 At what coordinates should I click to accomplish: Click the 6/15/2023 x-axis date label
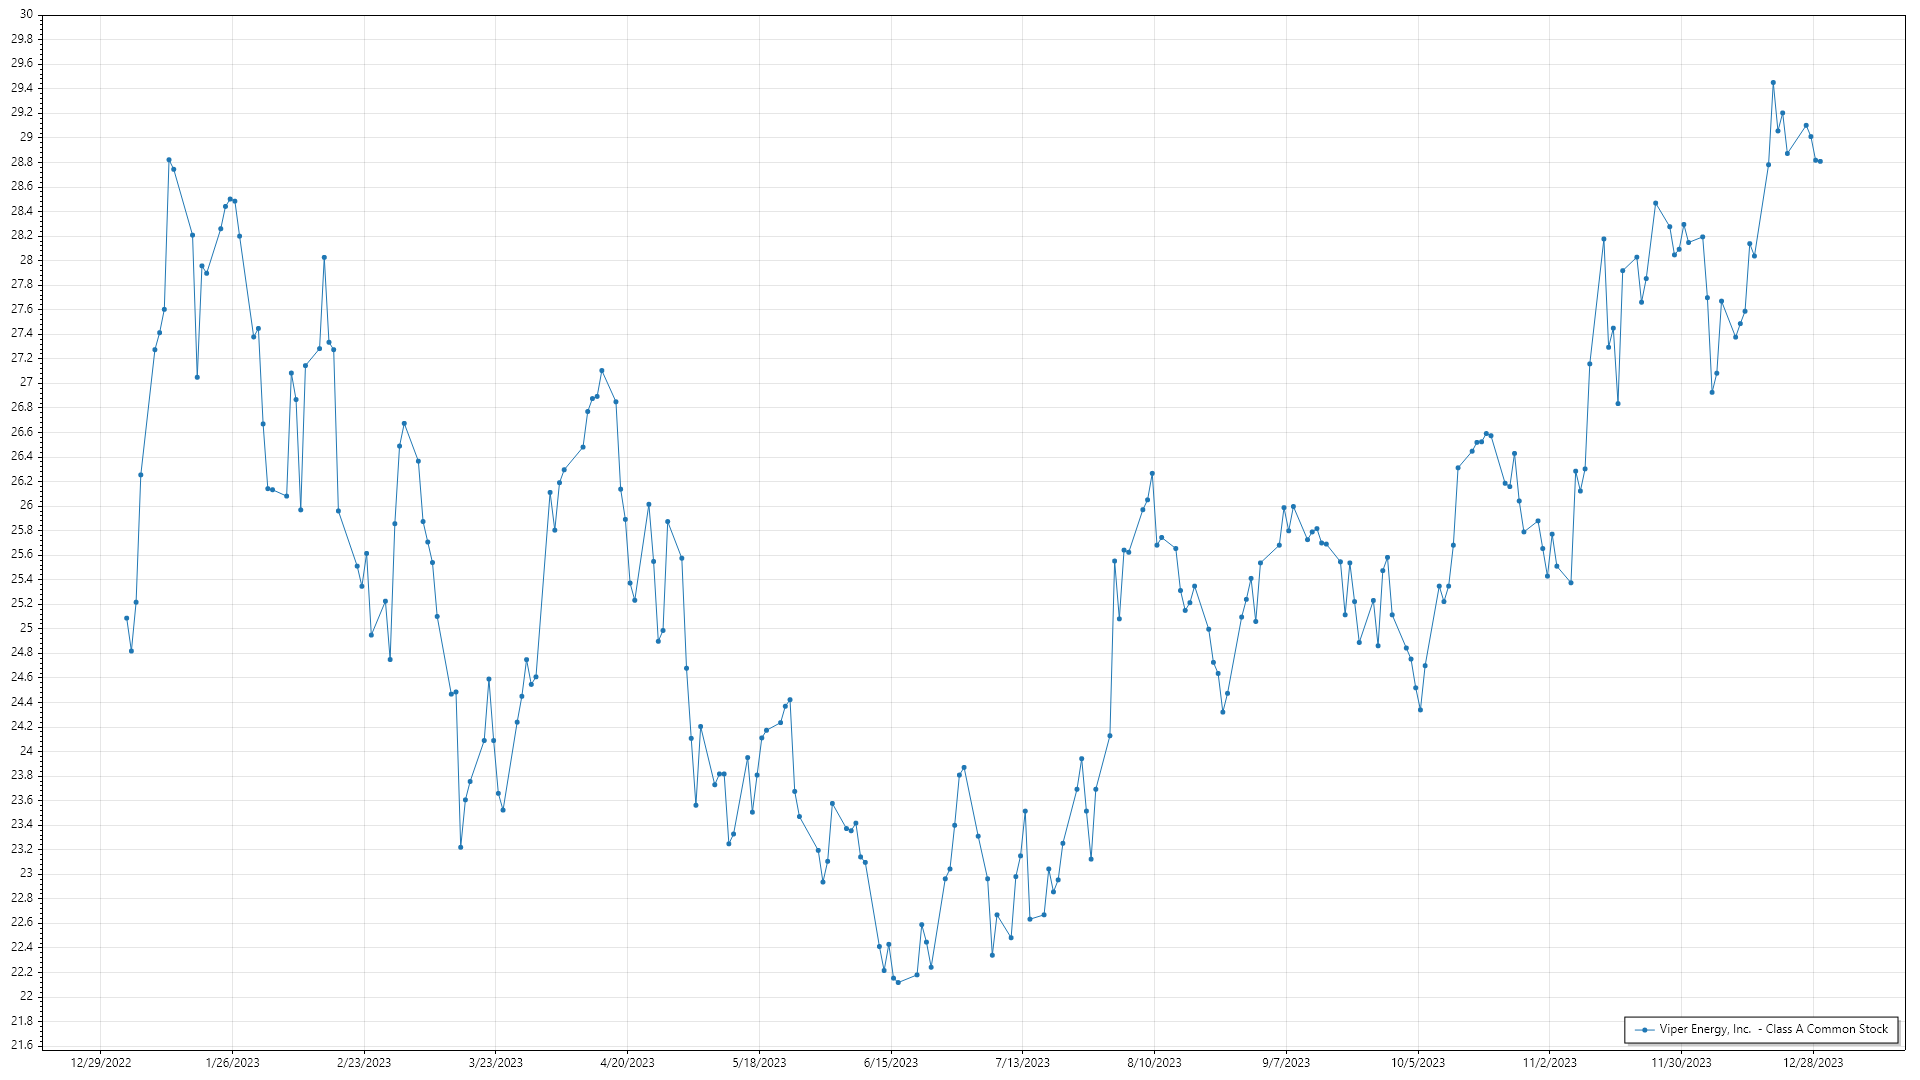(891, 1062)
